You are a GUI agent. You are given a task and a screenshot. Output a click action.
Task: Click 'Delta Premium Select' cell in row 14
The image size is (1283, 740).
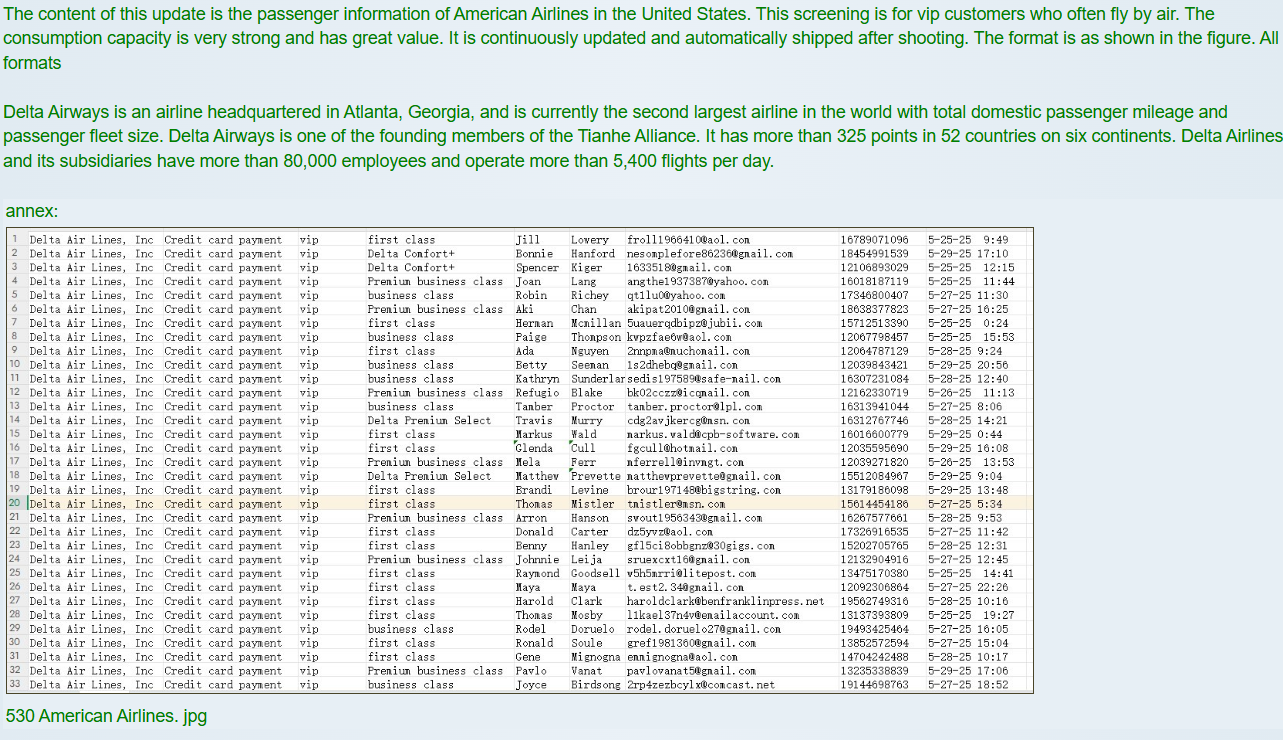pyautogui.click(x=429, y=421)
